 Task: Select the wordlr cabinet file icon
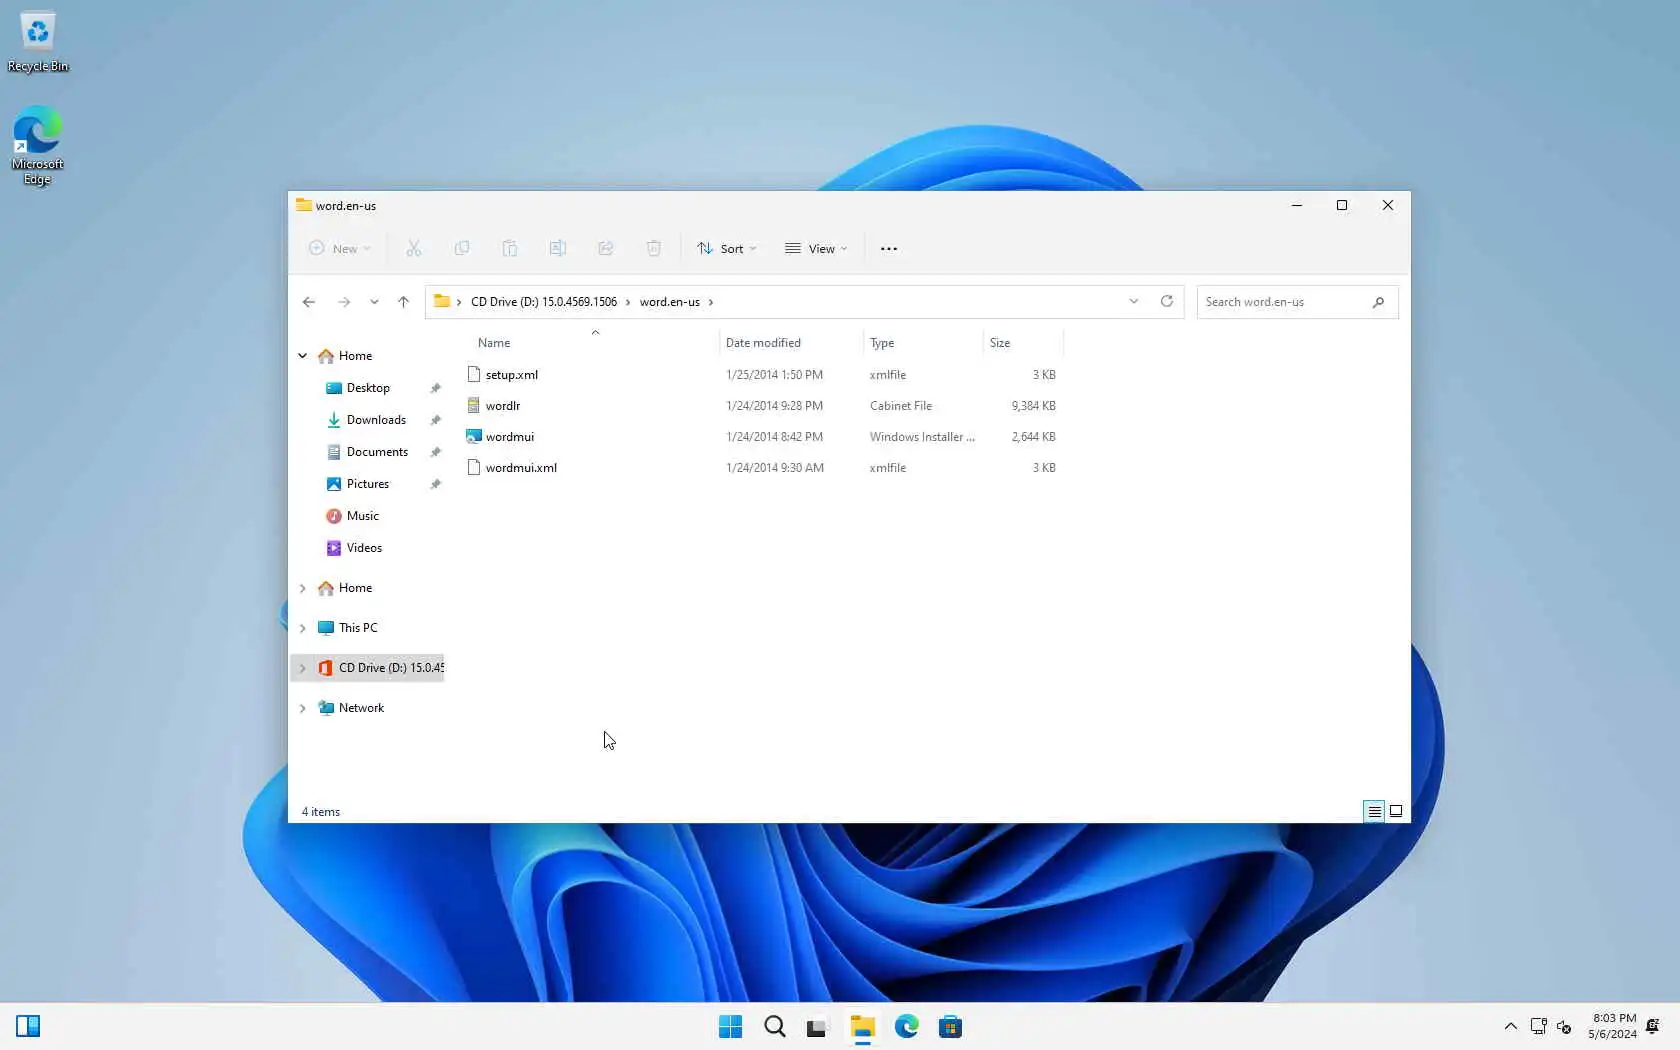click(474, 405)
